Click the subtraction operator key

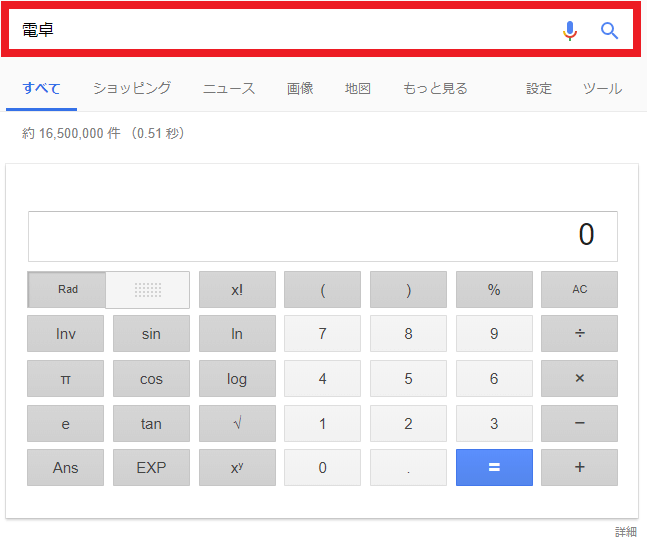pos(579,423)
